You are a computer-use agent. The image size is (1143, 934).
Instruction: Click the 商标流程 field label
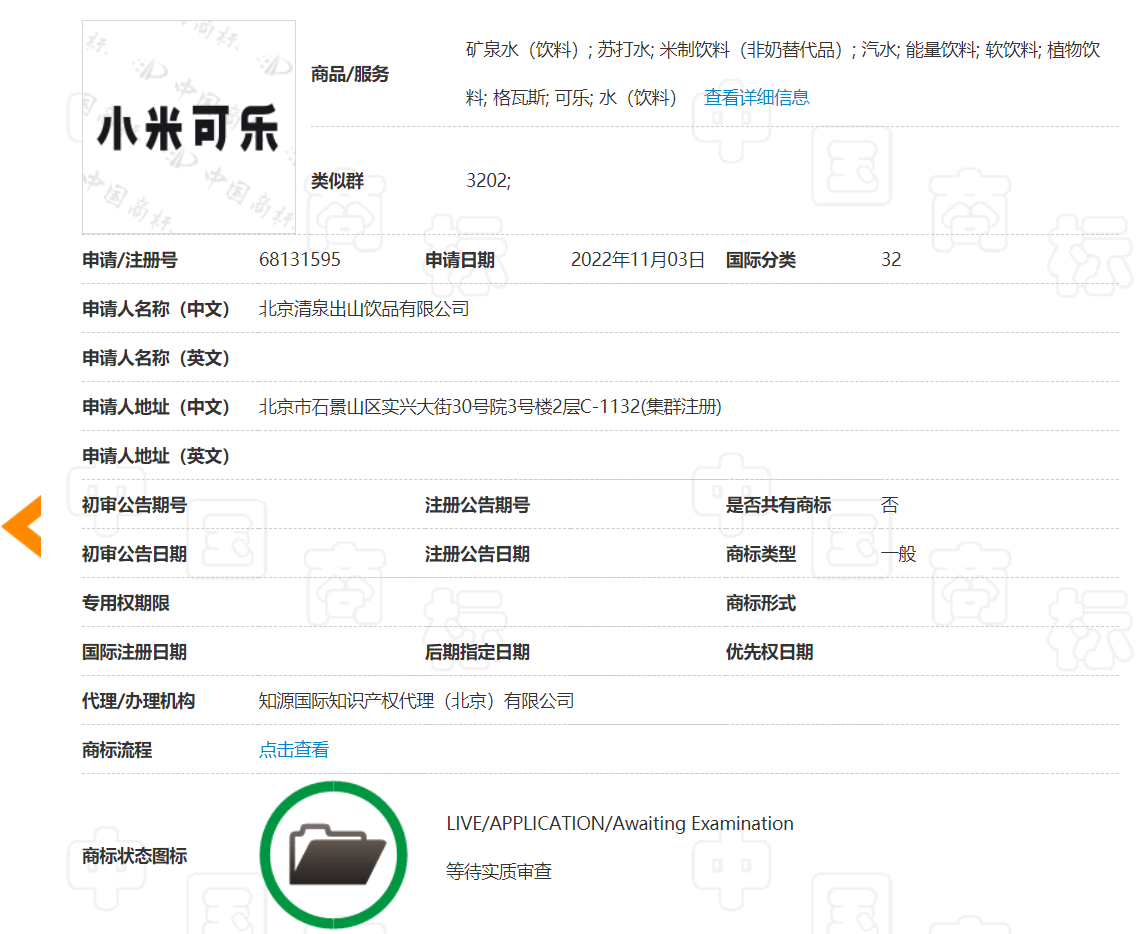(x=117, y=750)
